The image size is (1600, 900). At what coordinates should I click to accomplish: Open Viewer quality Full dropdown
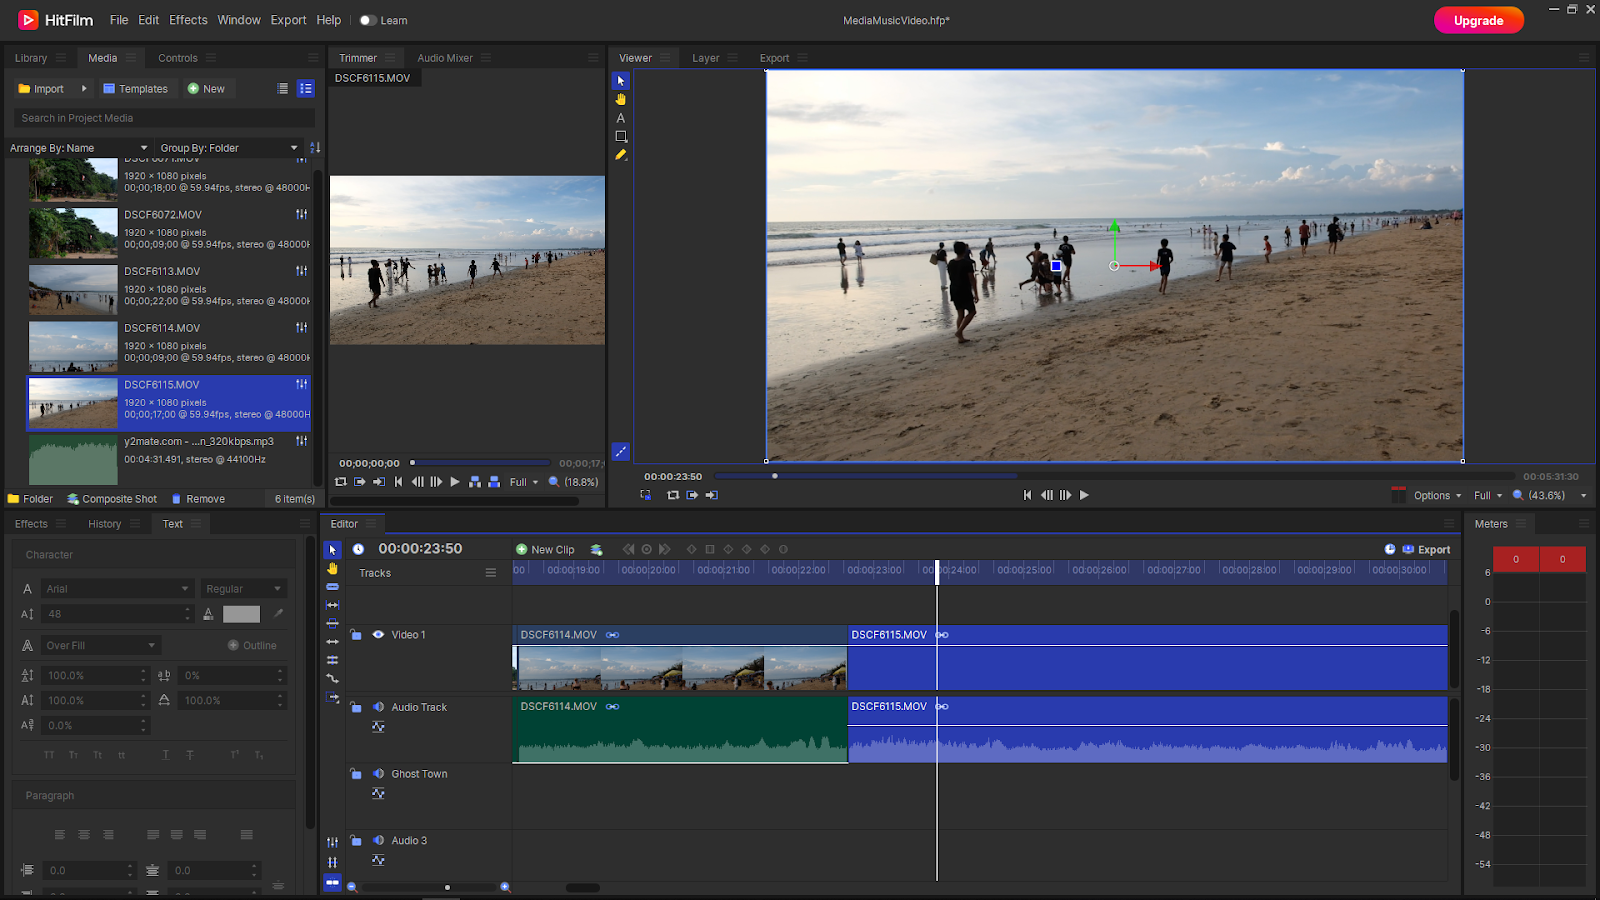(x=1488, y=495)
